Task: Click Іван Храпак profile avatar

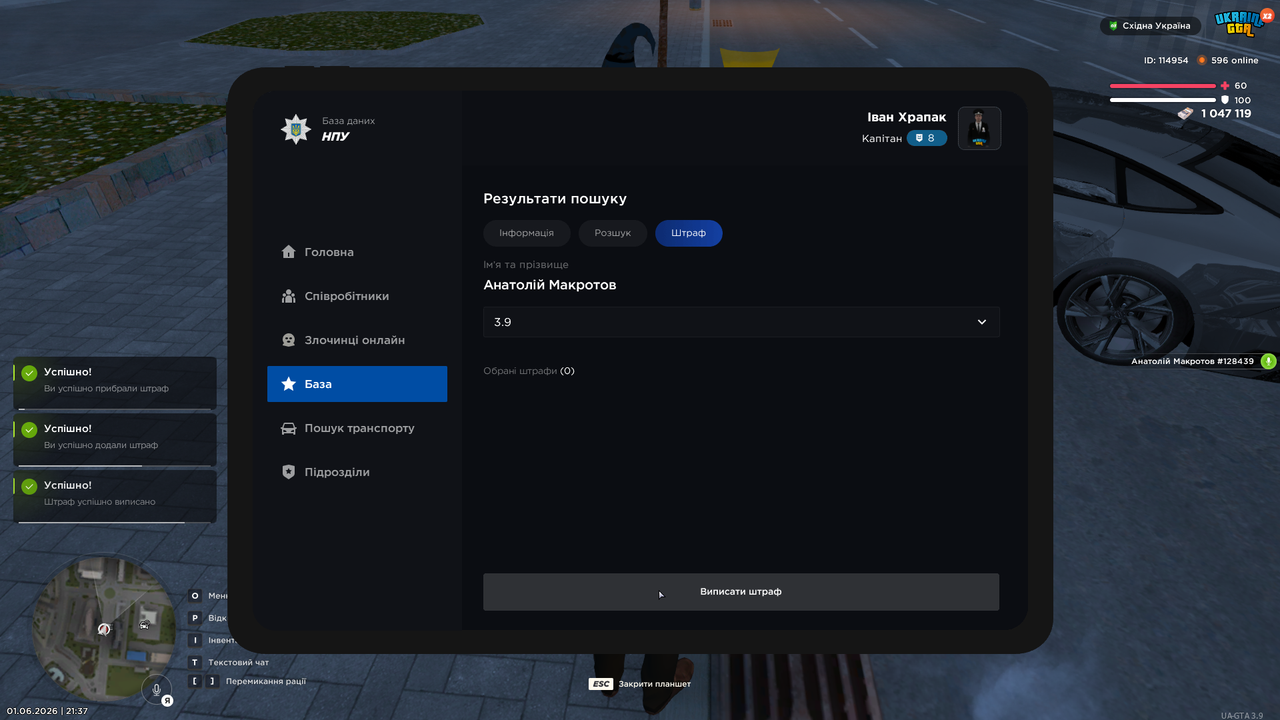Action: click(980, 129)
